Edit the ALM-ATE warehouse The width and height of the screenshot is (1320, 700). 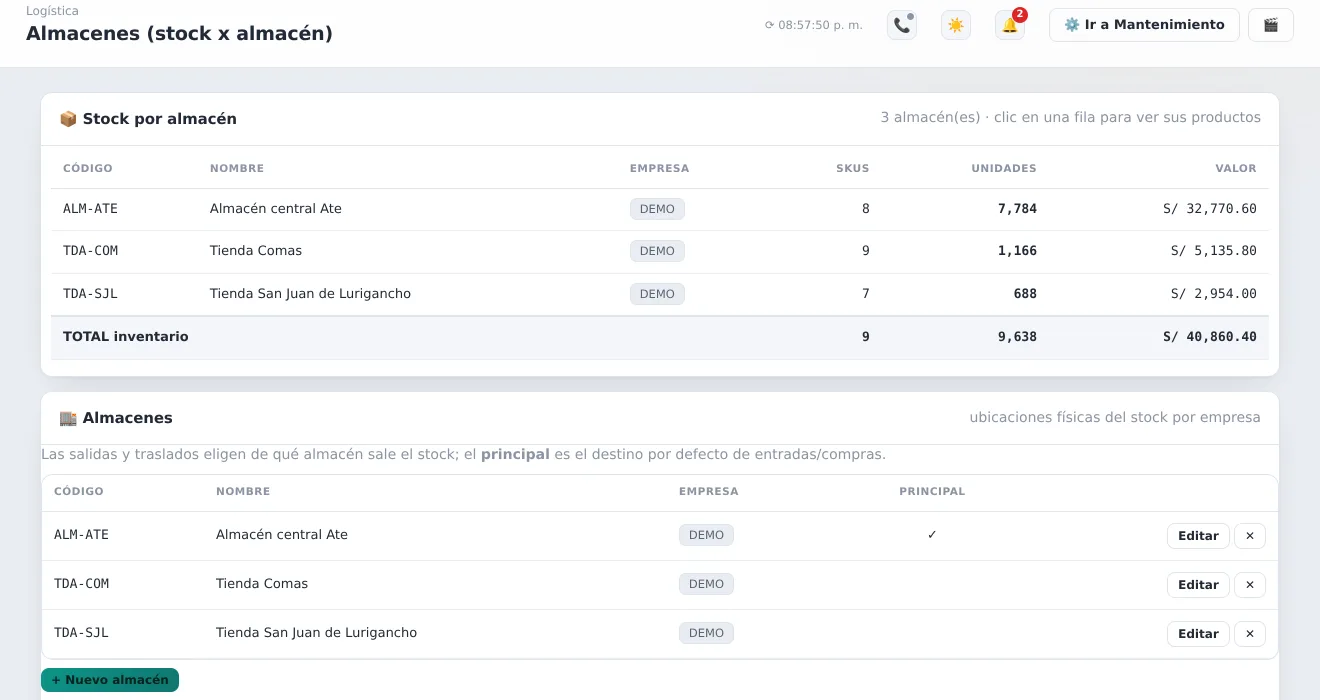pyautogui.click(x=1198, y=536)
